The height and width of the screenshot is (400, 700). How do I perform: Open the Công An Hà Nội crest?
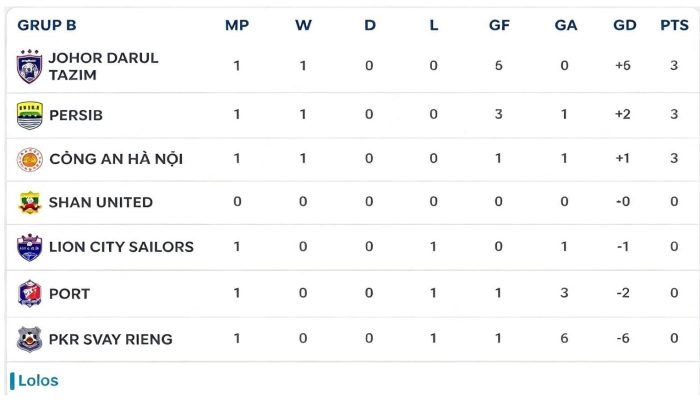pos(29,159)
